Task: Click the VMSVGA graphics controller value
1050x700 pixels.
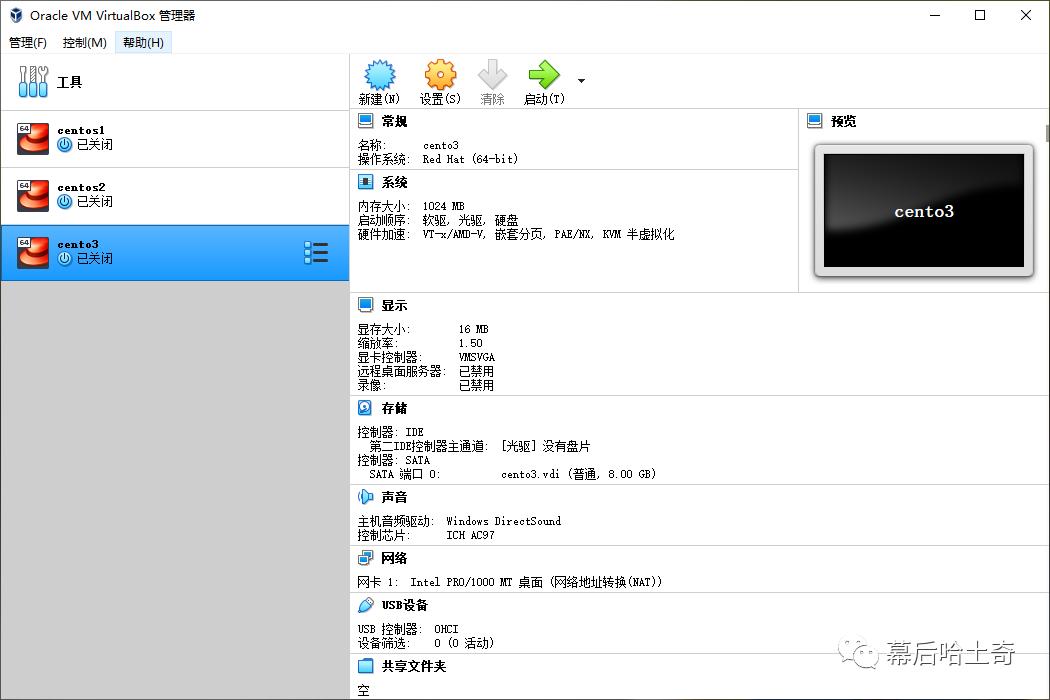Action: (477, 358)
